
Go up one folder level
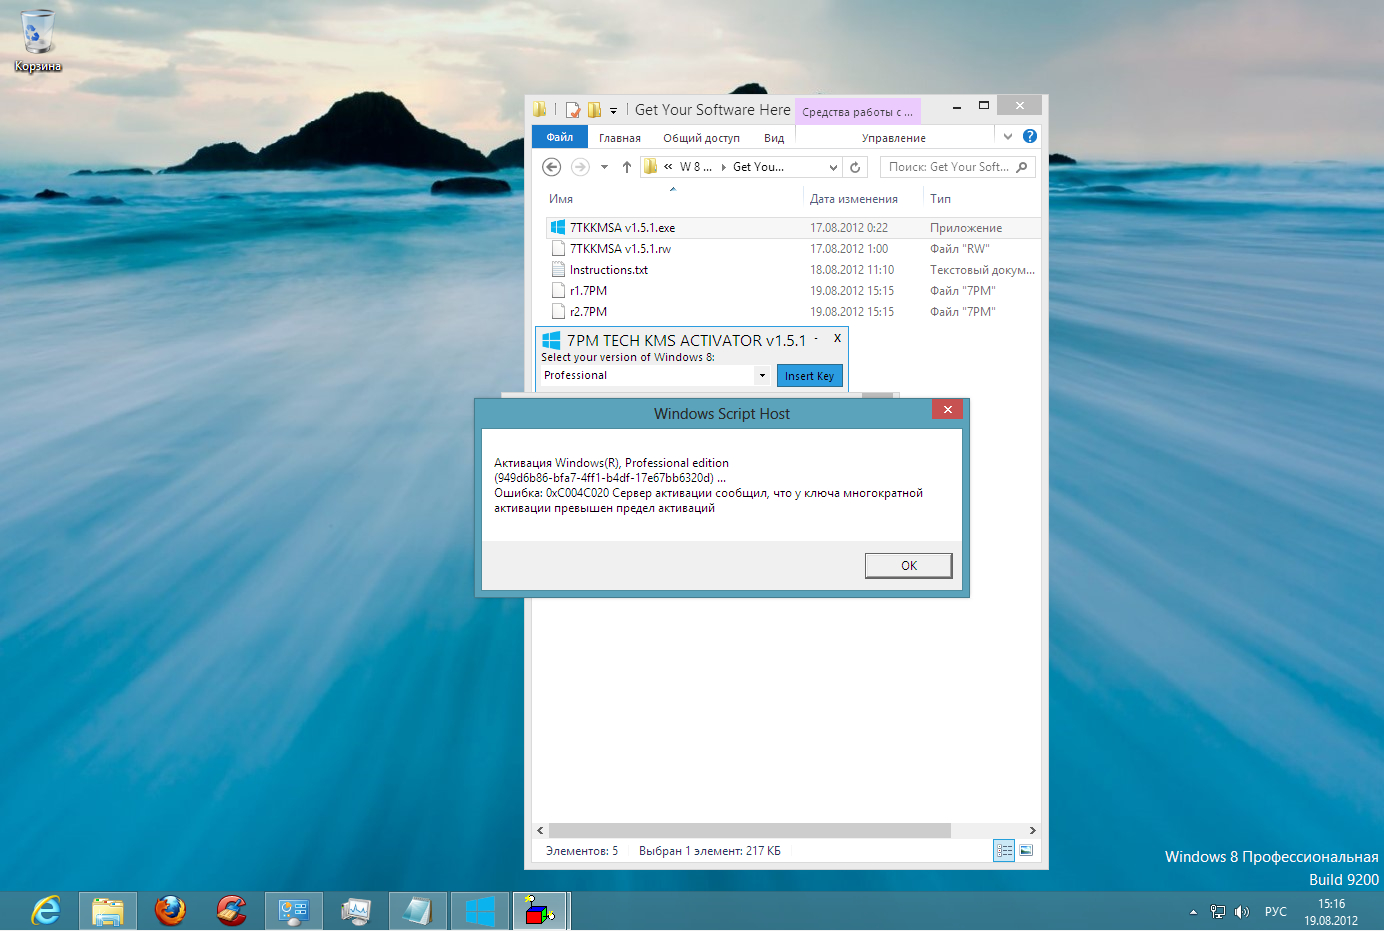point(627,167)
